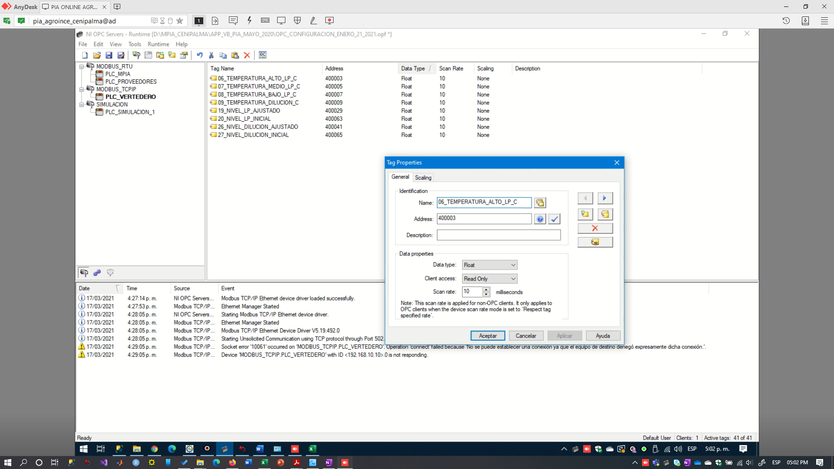Screen dimensions: 834x469
Task: Open the Edit menu
Action: tap(98, 44)
